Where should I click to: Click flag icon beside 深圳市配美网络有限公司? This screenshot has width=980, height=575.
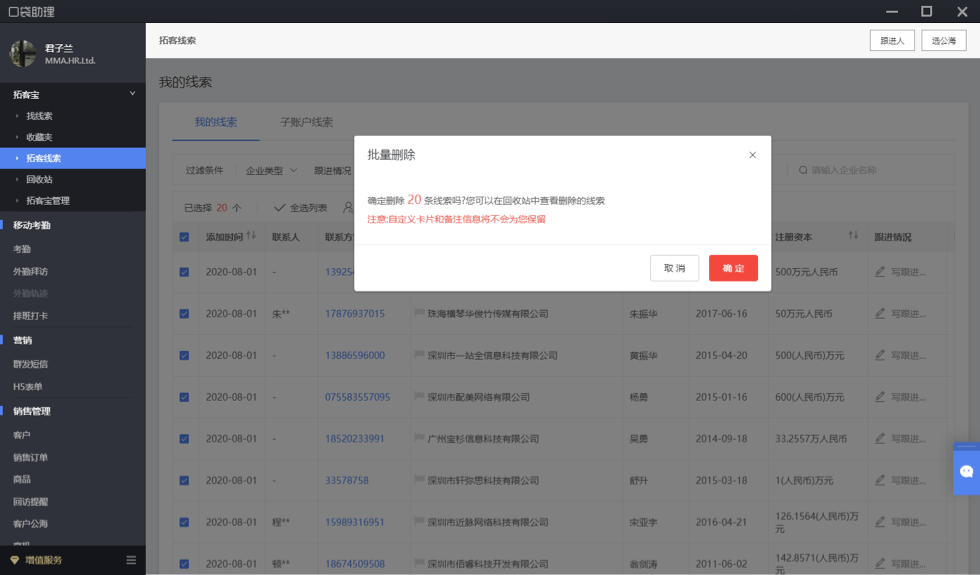point(419,396)
